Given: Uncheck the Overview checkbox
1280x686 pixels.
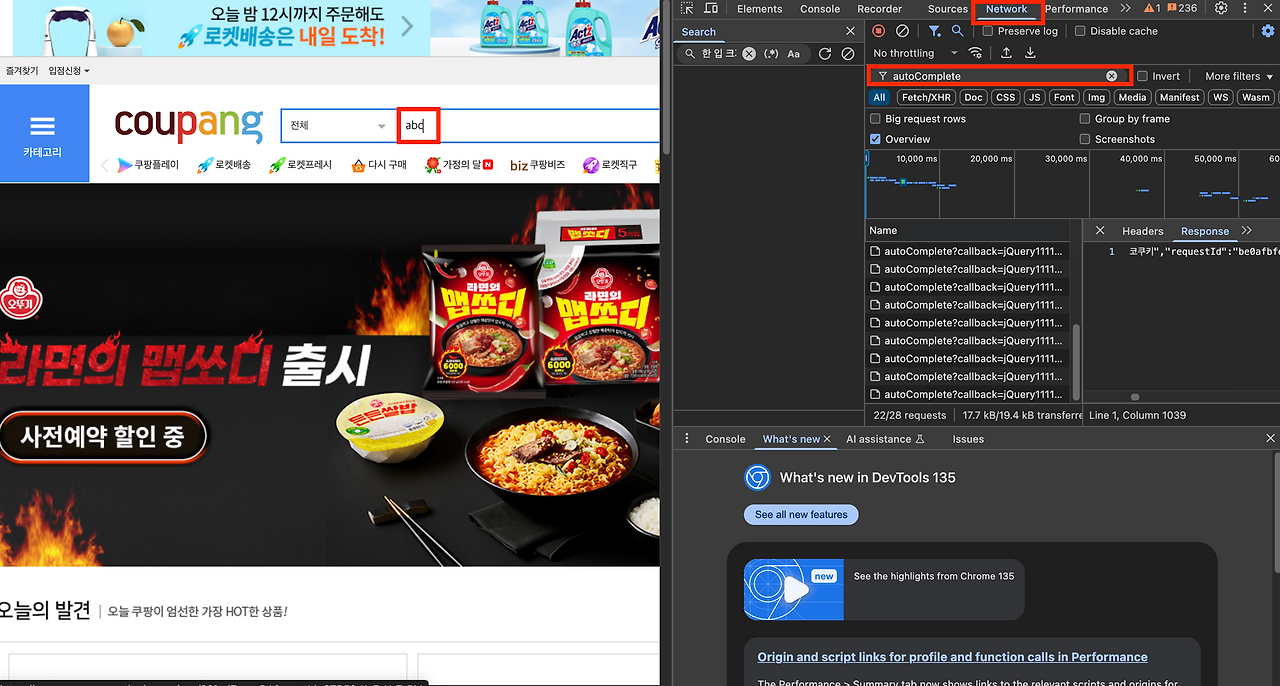Looking at the screenshot, I should coord(875,139).
